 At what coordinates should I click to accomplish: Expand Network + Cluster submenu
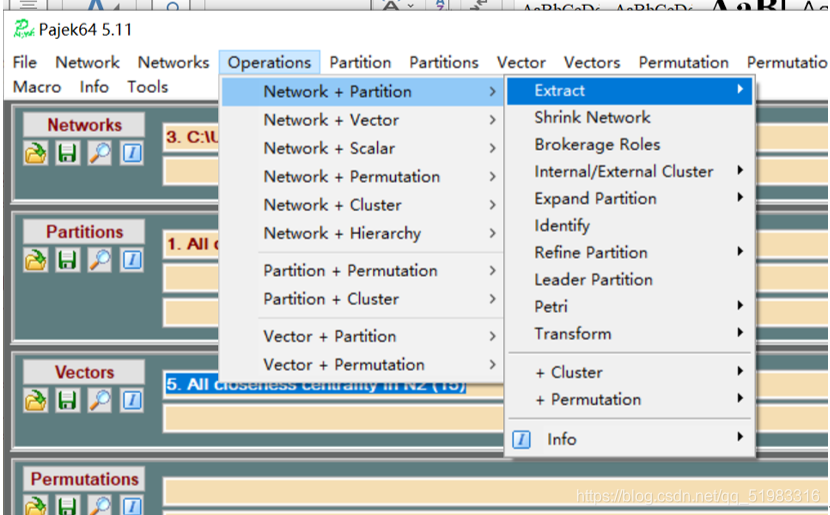363,205
